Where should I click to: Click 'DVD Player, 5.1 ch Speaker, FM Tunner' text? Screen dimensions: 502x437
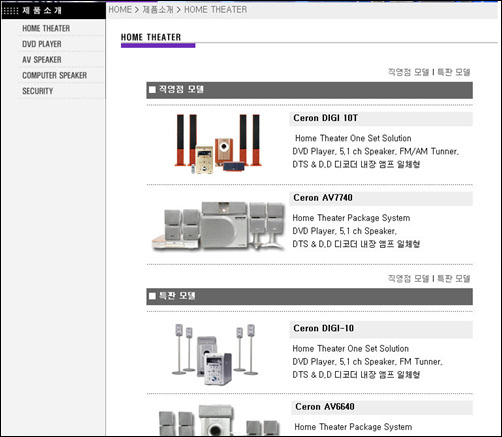coord(367,362)
